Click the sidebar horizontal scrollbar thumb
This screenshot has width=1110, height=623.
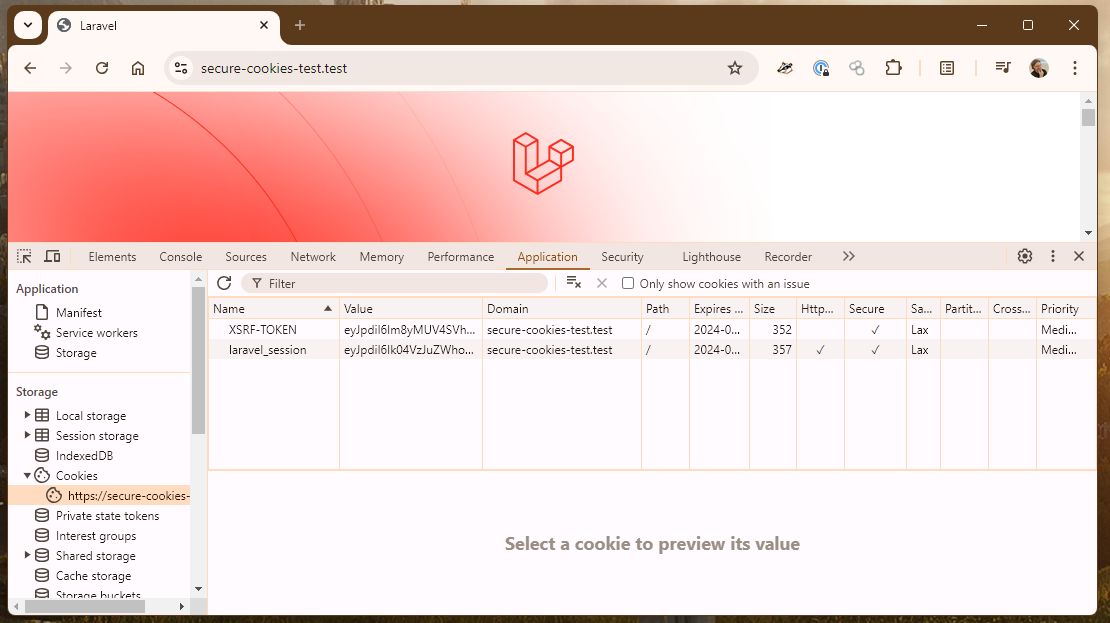coord(85,607)
